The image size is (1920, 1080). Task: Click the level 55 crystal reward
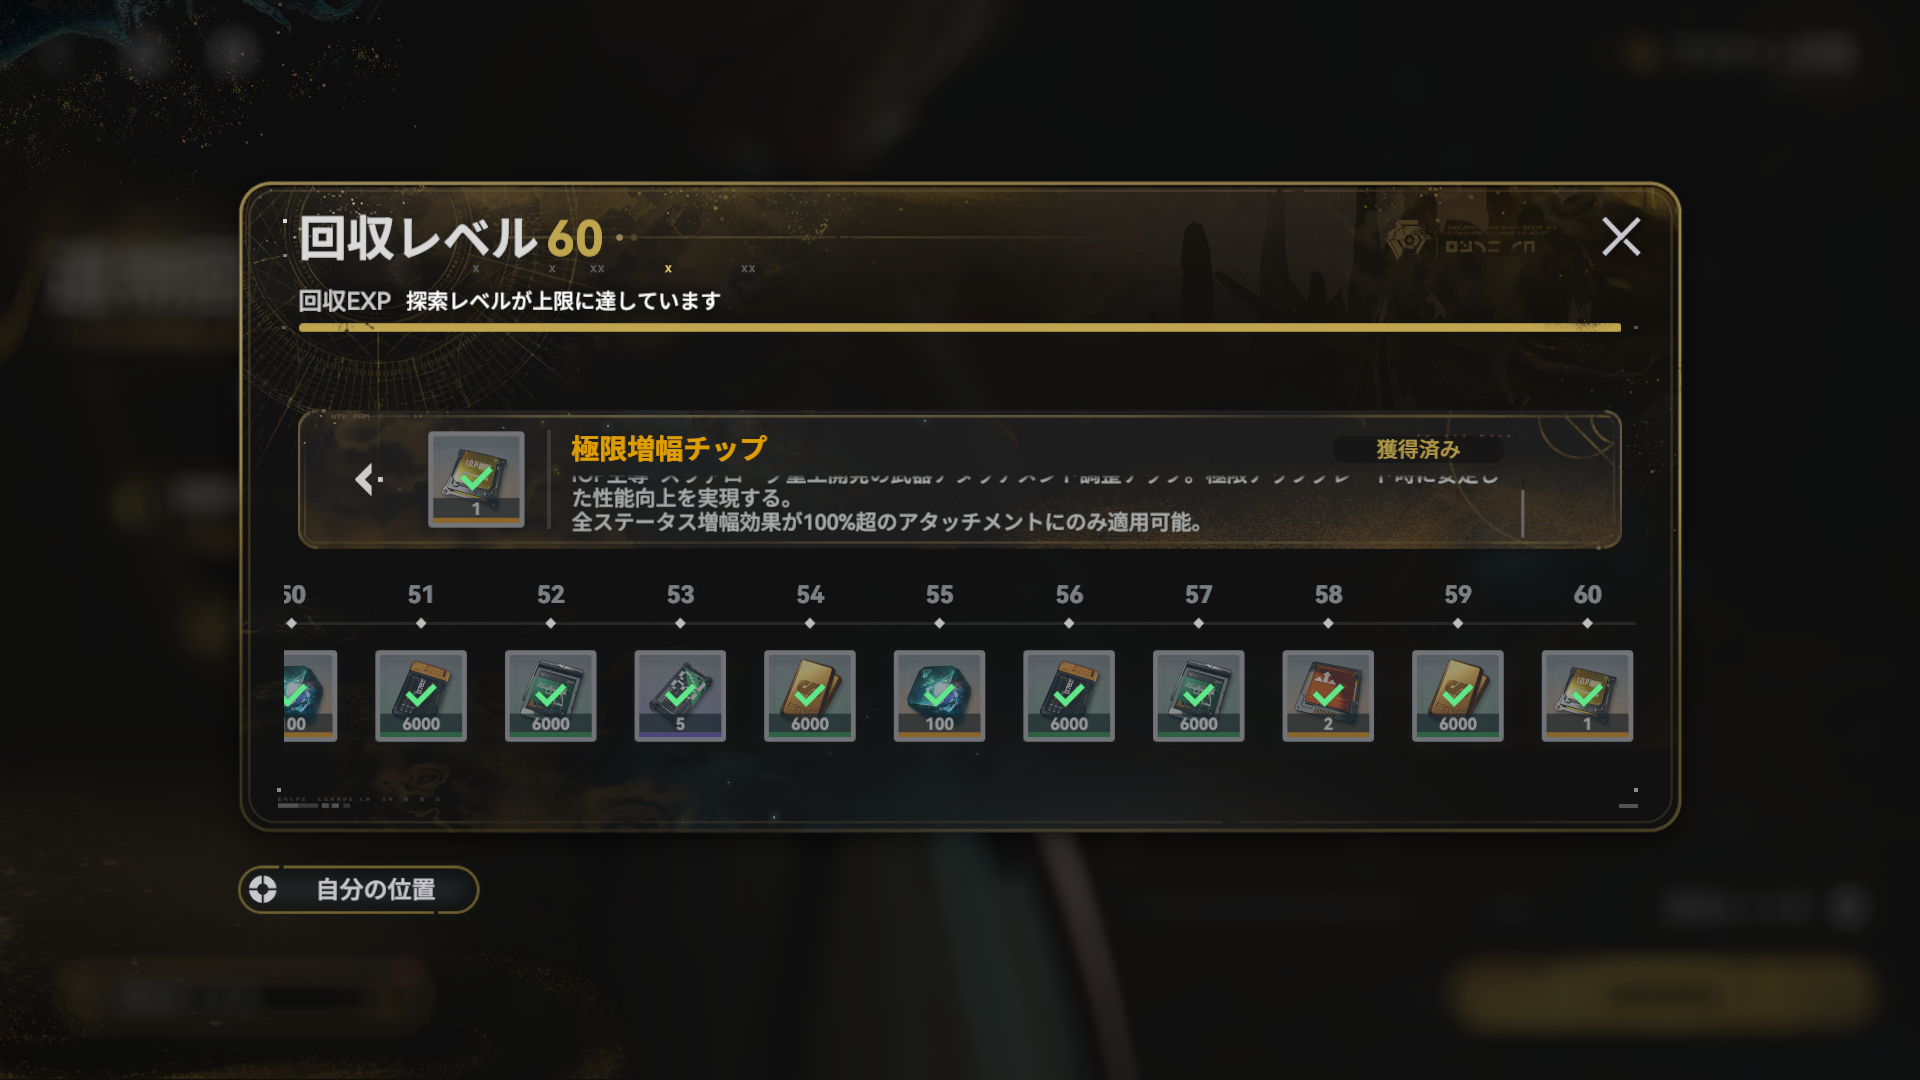click(939, 696)
